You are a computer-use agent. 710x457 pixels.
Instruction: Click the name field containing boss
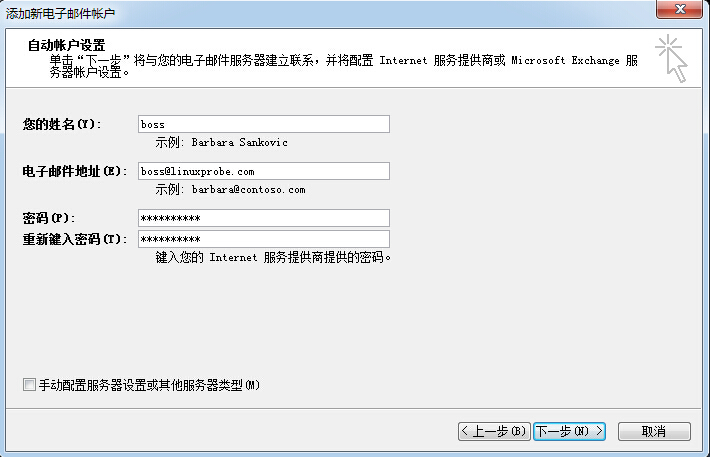(x=263, y=124)
